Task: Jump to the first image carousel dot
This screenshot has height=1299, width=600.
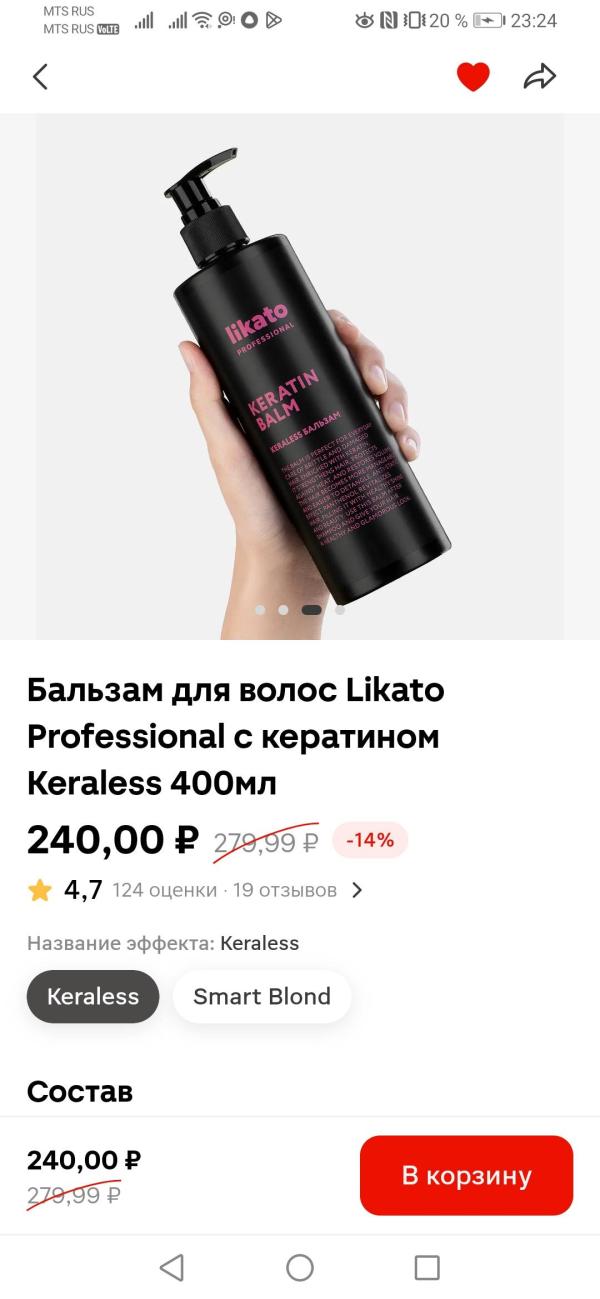Action: [260, 609]
